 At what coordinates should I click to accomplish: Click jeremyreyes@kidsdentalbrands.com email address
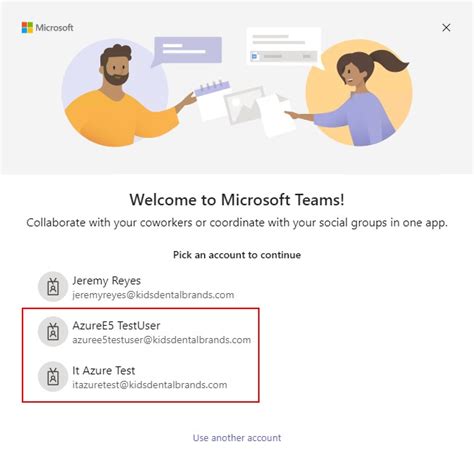[x=153, y=295]
